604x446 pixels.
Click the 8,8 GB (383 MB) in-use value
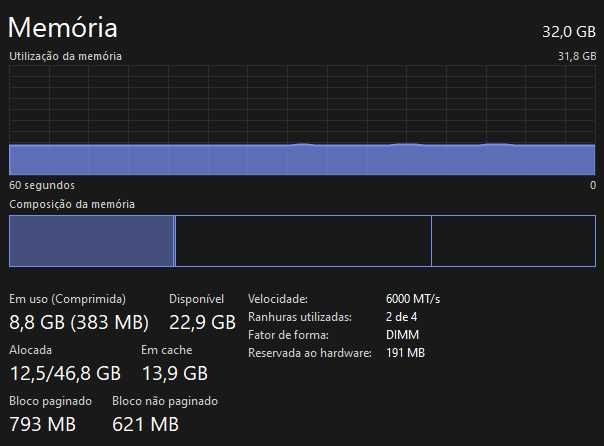78,322
